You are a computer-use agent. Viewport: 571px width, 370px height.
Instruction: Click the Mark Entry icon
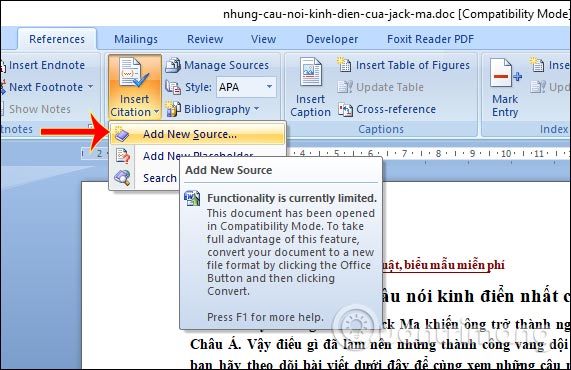(505, 73)
